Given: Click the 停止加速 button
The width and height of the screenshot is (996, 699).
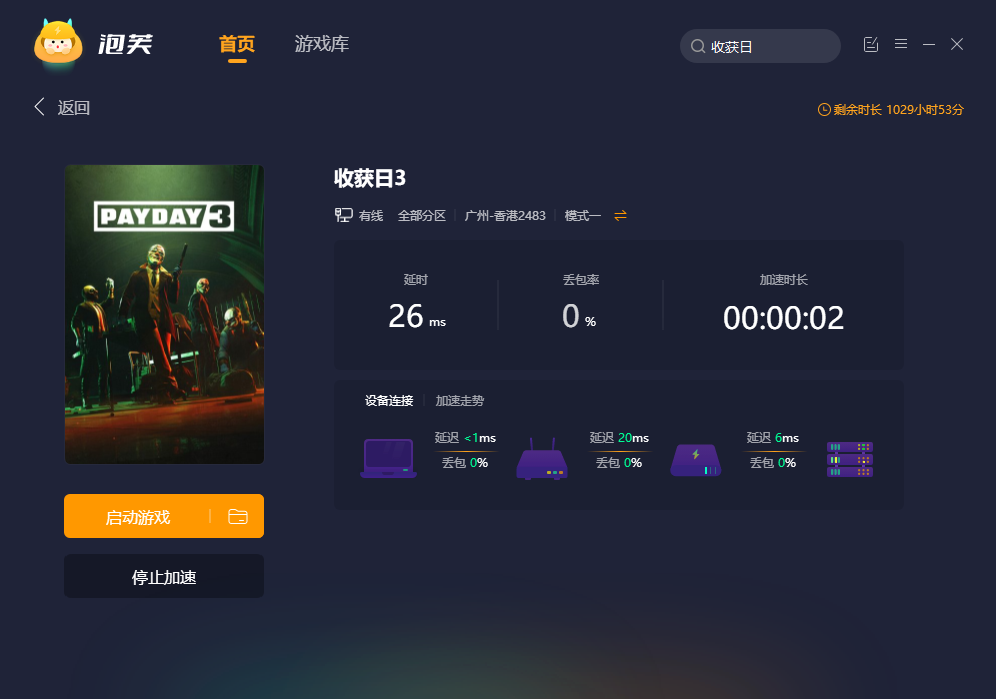Looking at the screenshot, I should (x=164, y=577).
